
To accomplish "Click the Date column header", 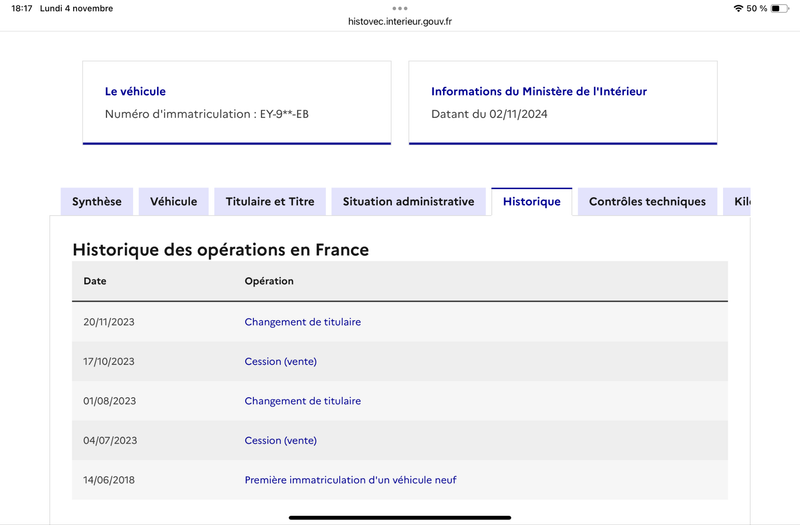I will pyautogui.click(x=95, y=281).
